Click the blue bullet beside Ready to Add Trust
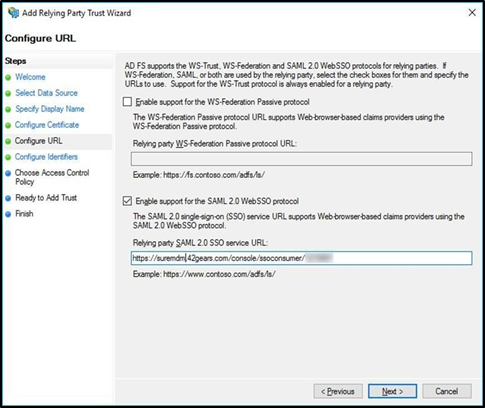 point(8,199)
